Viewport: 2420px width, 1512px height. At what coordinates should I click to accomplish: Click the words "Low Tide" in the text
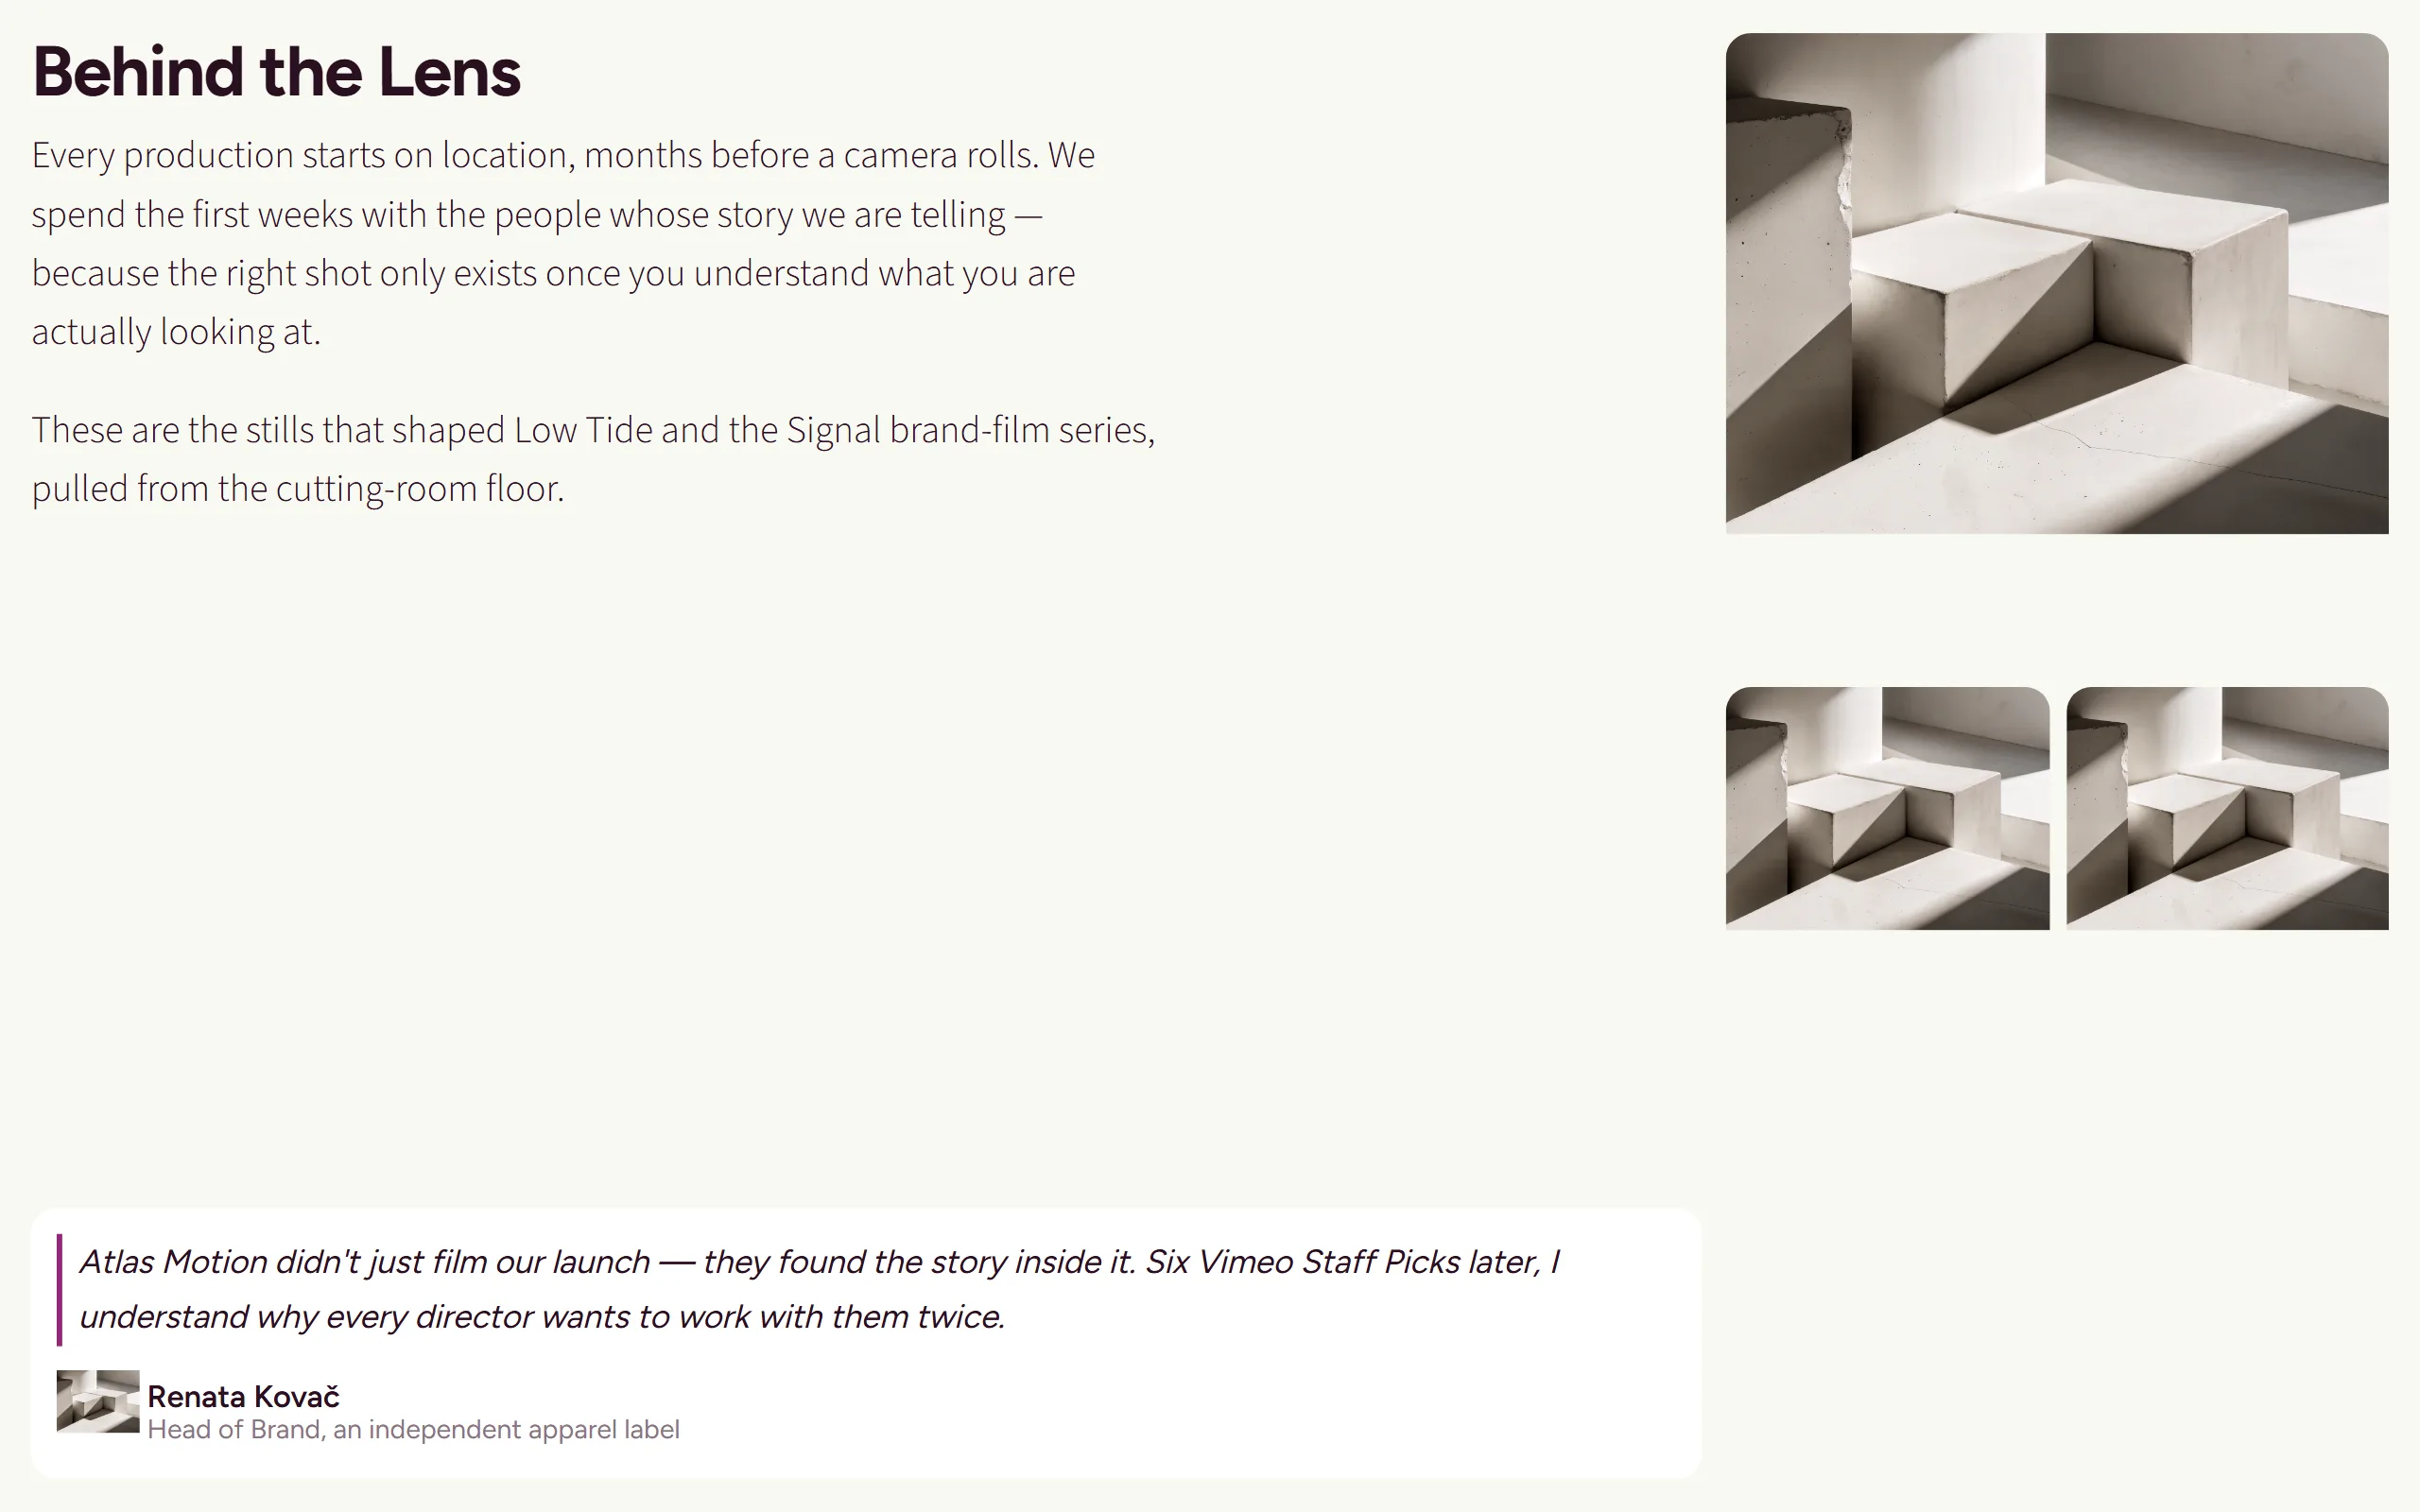click(583, 430)
